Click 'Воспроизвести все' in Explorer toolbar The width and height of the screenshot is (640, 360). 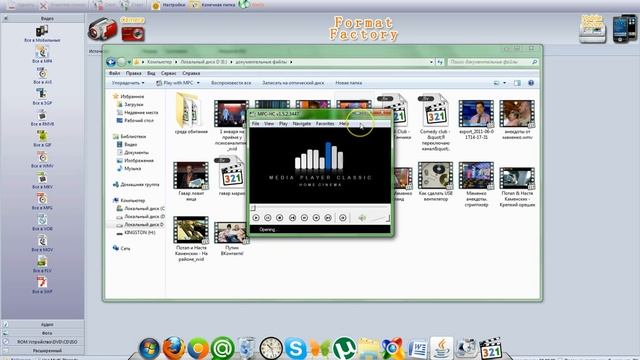coord(231,83)
